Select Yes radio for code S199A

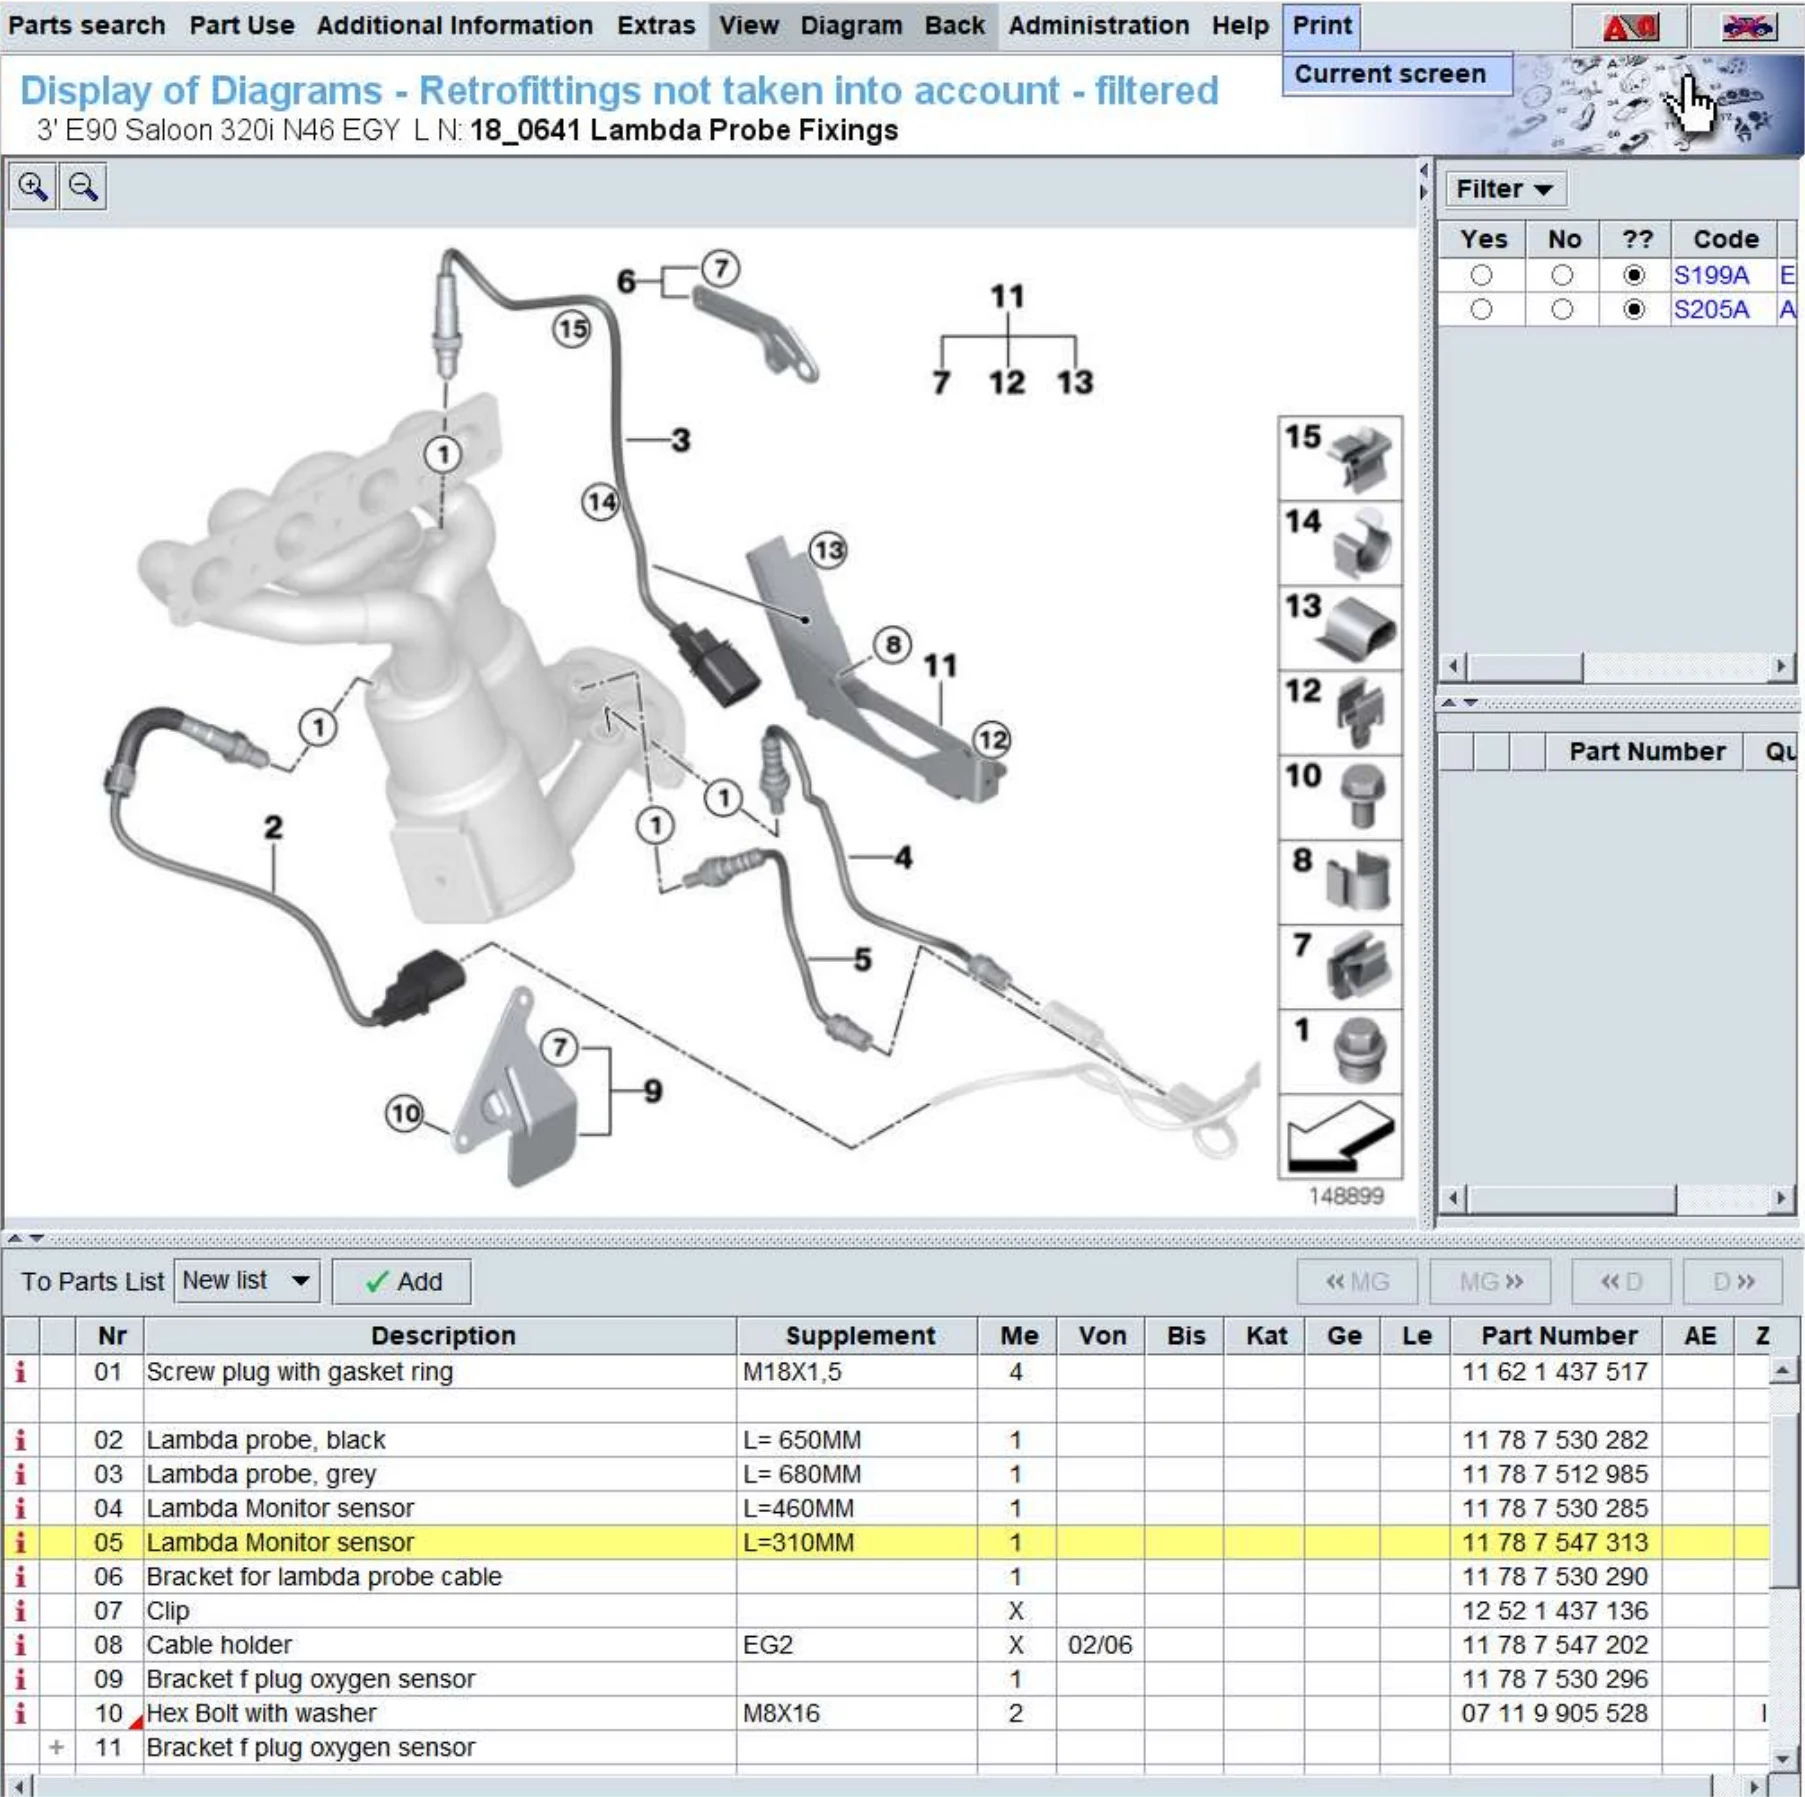pos(1481,275)
